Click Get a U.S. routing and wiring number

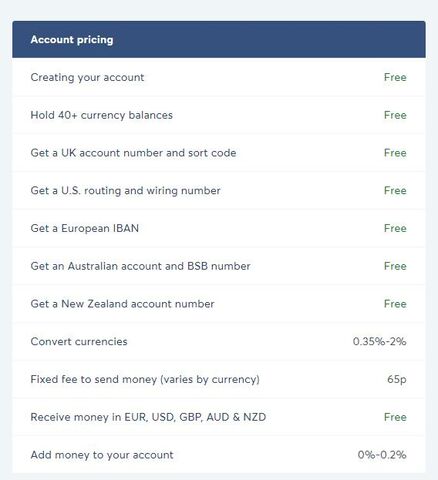coord(125,191)
